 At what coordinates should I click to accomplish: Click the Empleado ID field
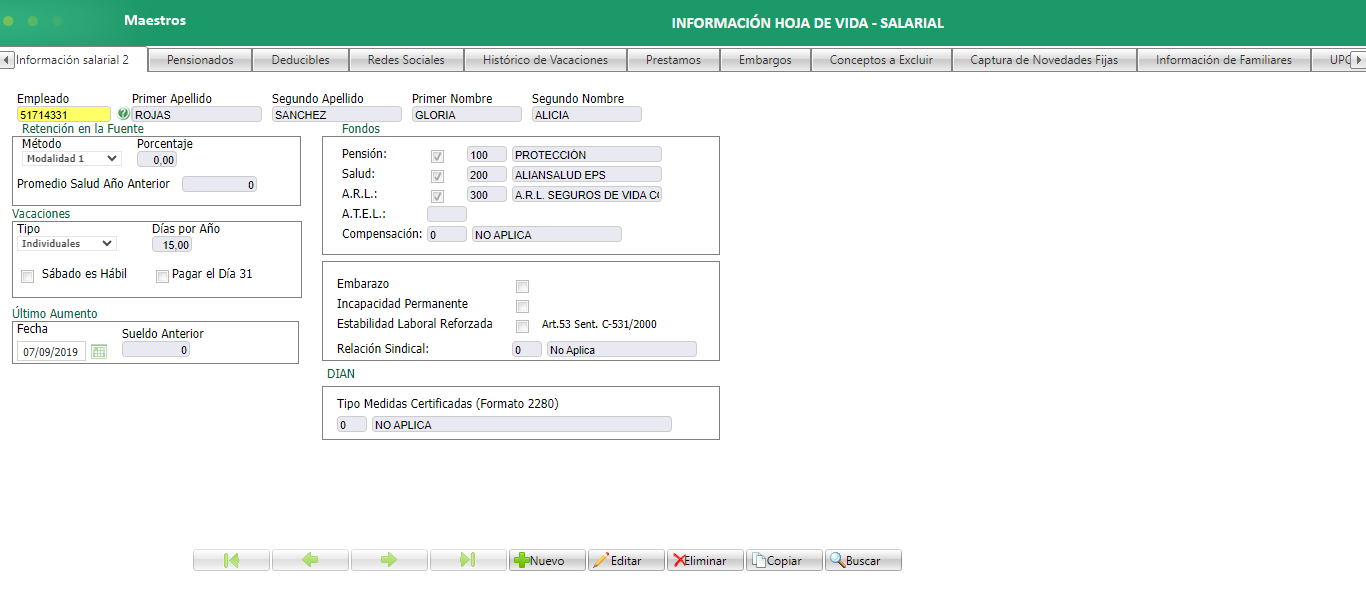(64, 115)
